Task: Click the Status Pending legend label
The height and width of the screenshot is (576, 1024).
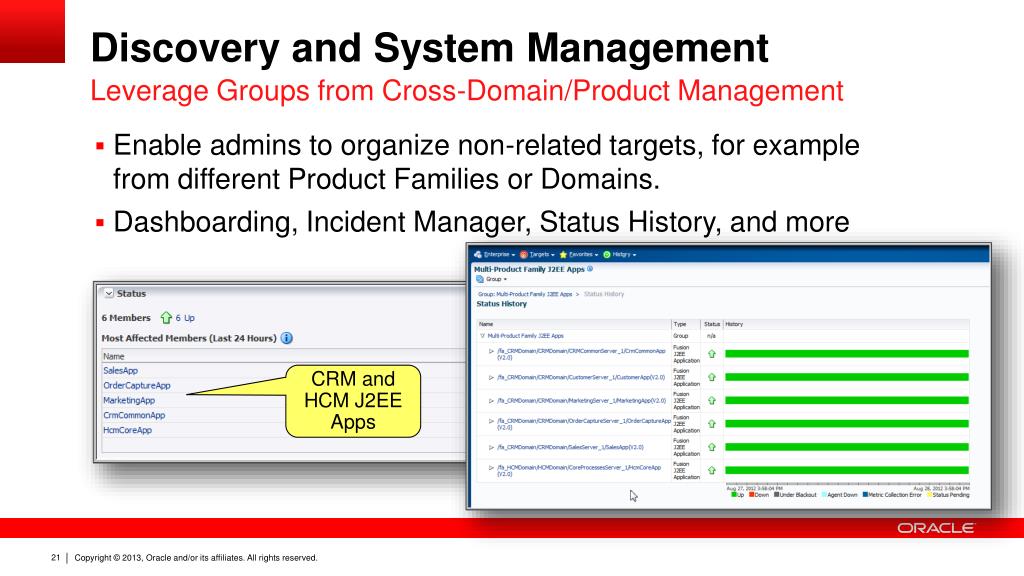Action: 951,495
